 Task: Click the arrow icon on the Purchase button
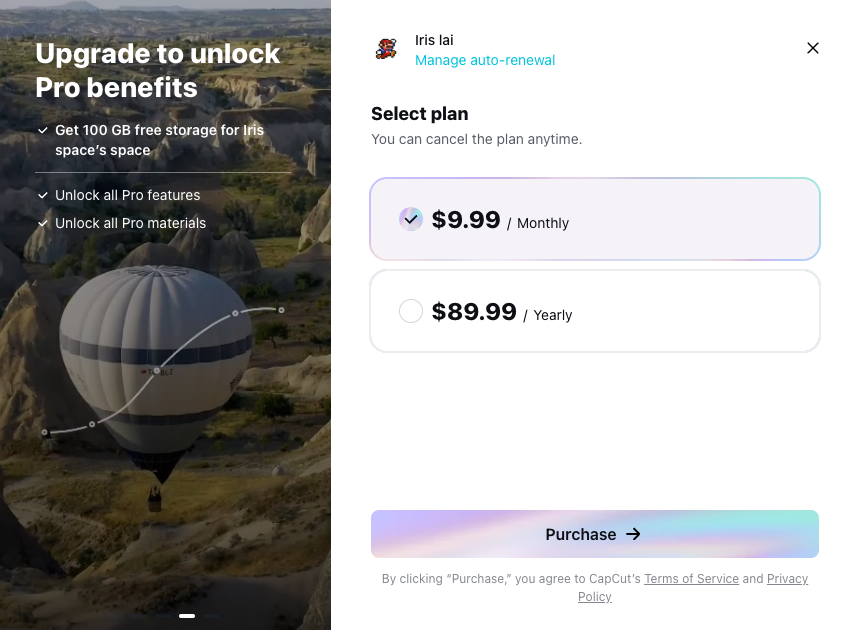point(633,534)
